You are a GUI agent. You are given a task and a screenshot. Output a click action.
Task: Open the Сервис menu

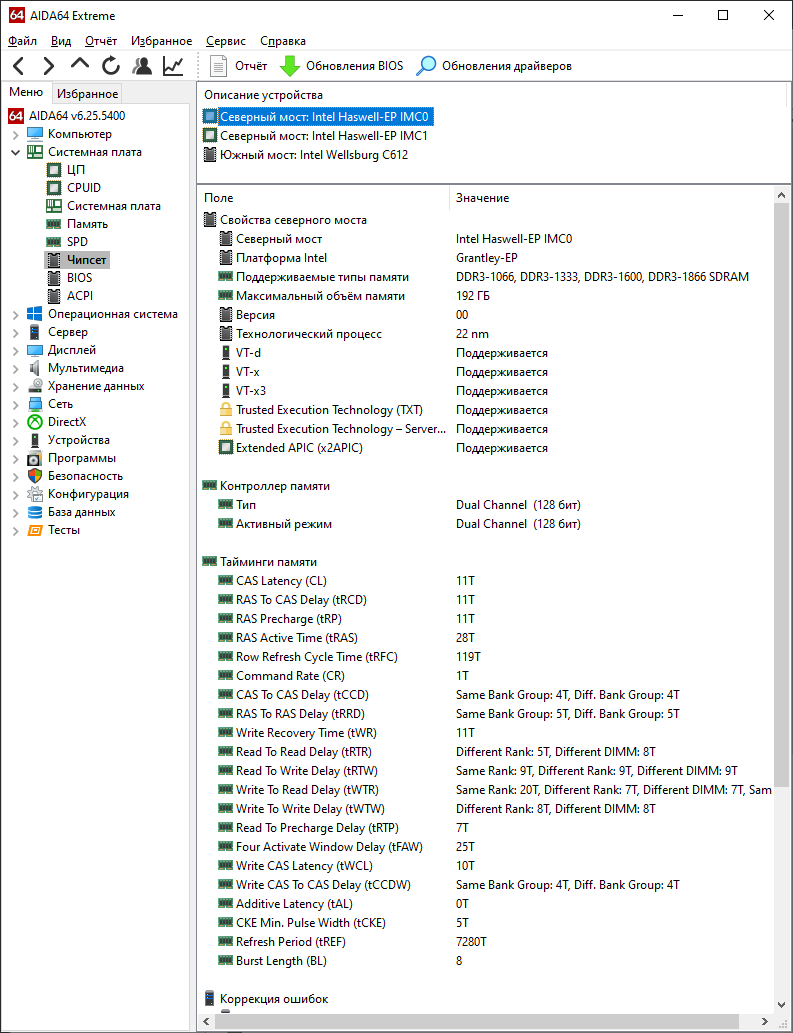[226, 41]
